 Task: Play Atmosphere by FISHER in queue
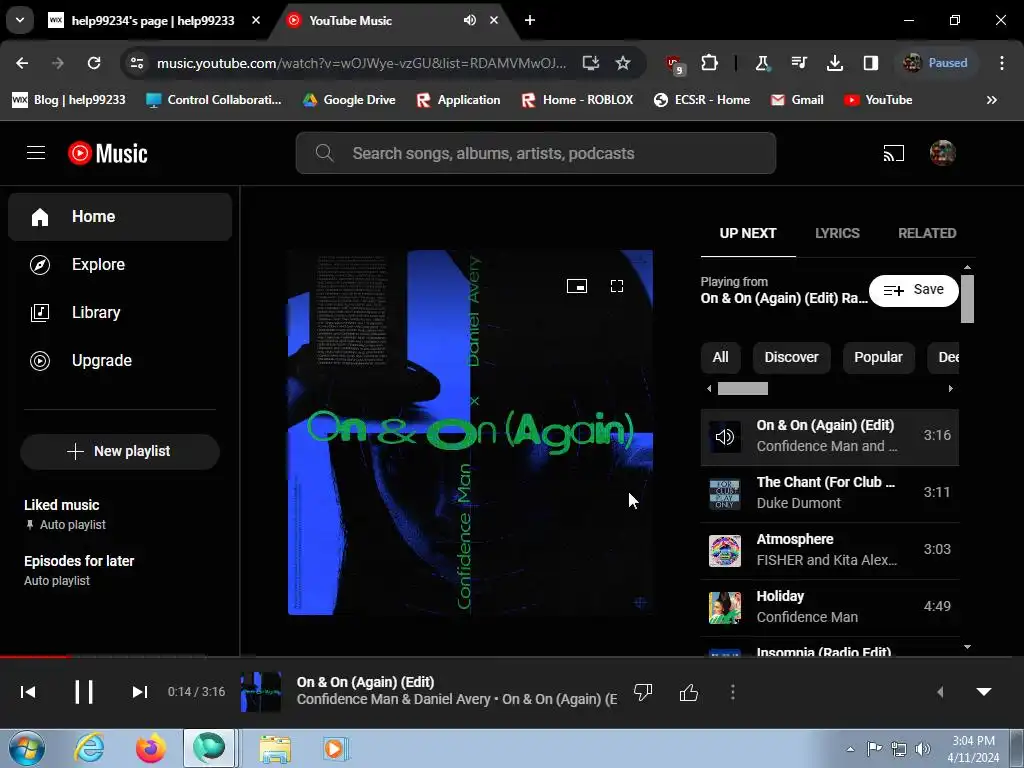829,550
